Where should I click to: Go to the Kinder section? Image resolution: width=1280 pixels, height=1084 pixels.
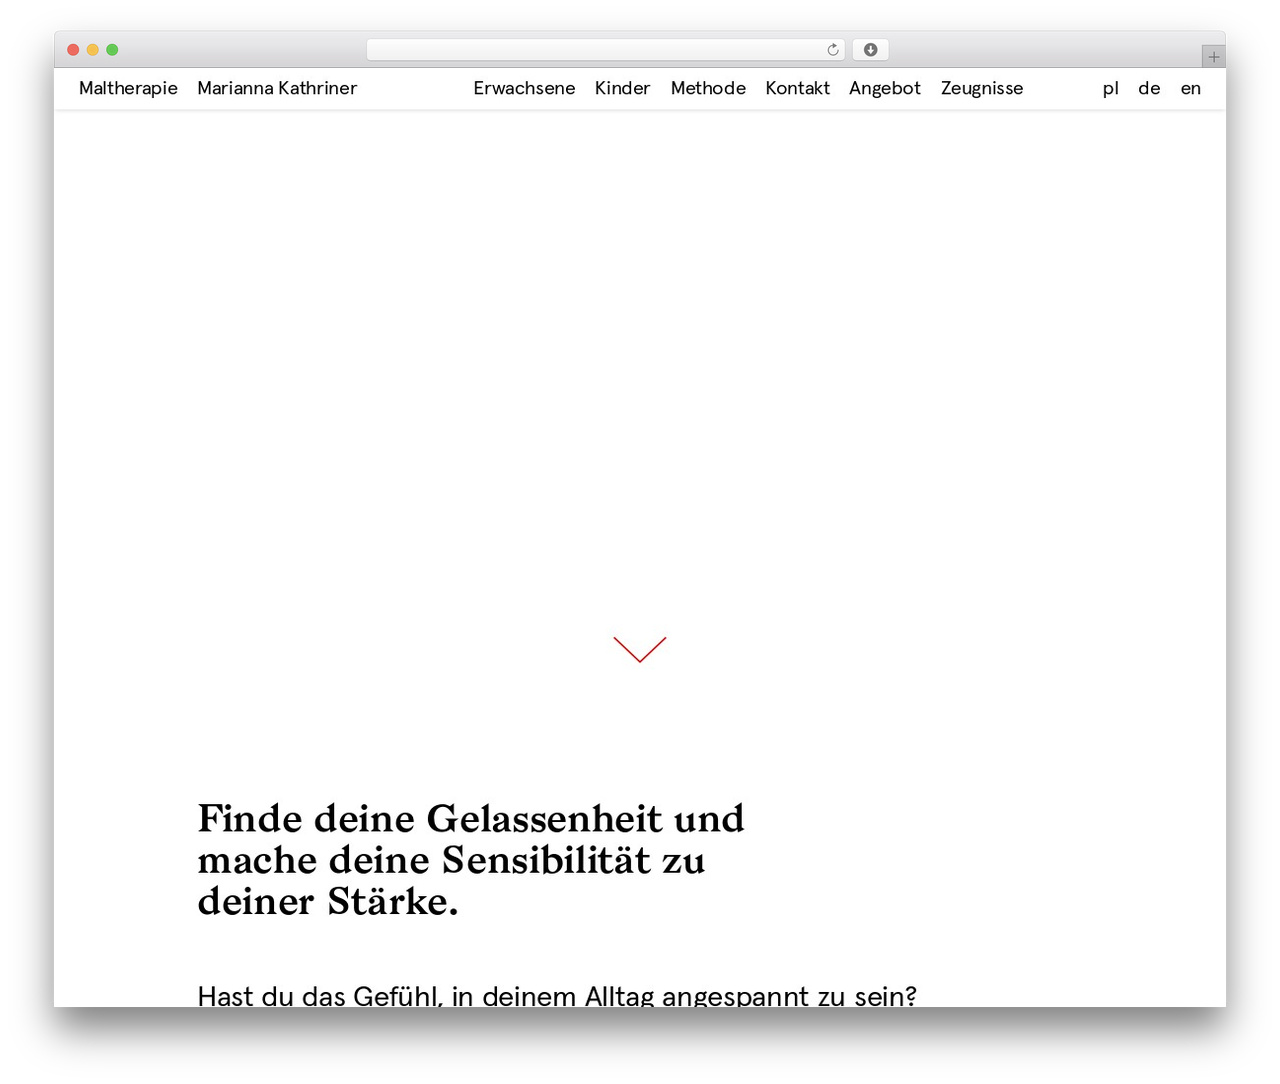click(622, 88)
